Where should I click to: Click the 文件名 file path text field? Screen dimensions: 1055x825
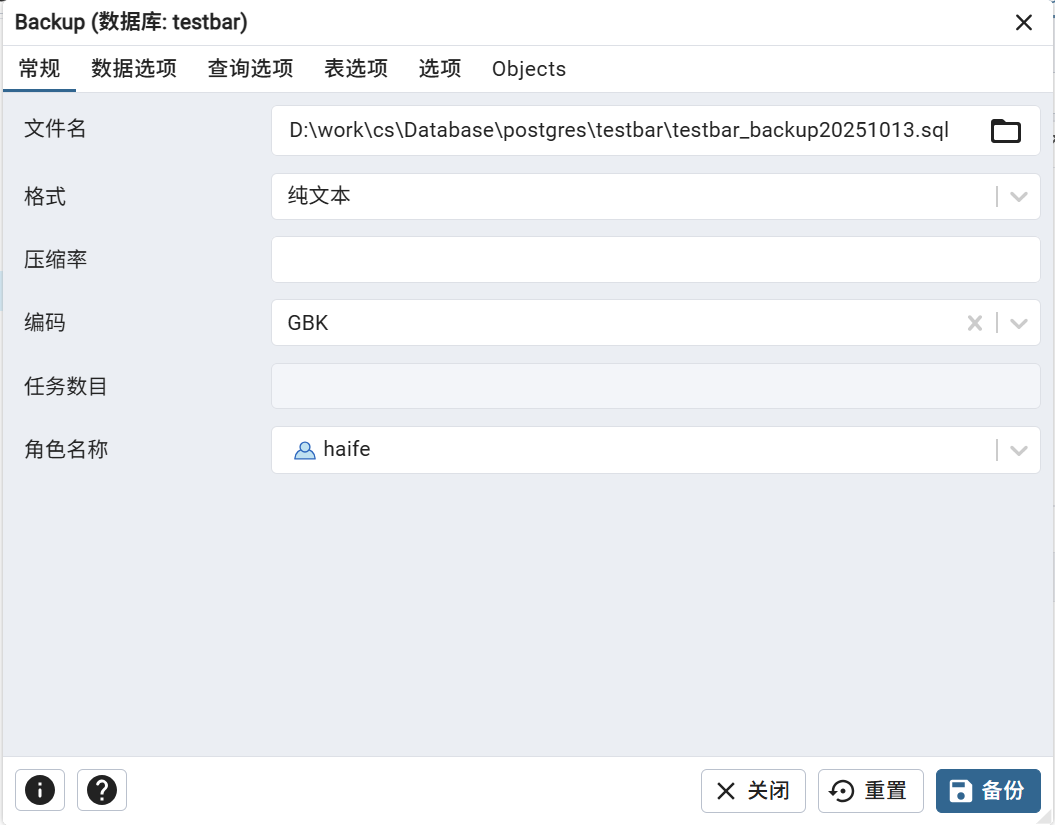[620, 131]
